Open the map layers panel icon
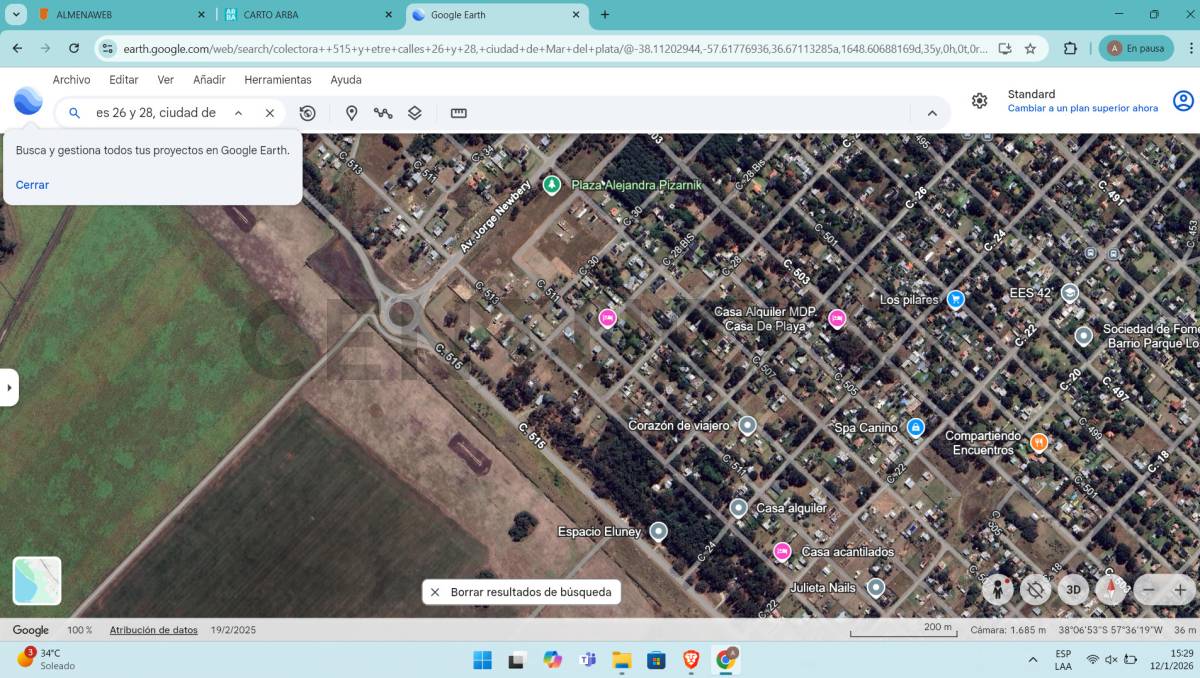1200x678 pixels. [x=415, y=113]
